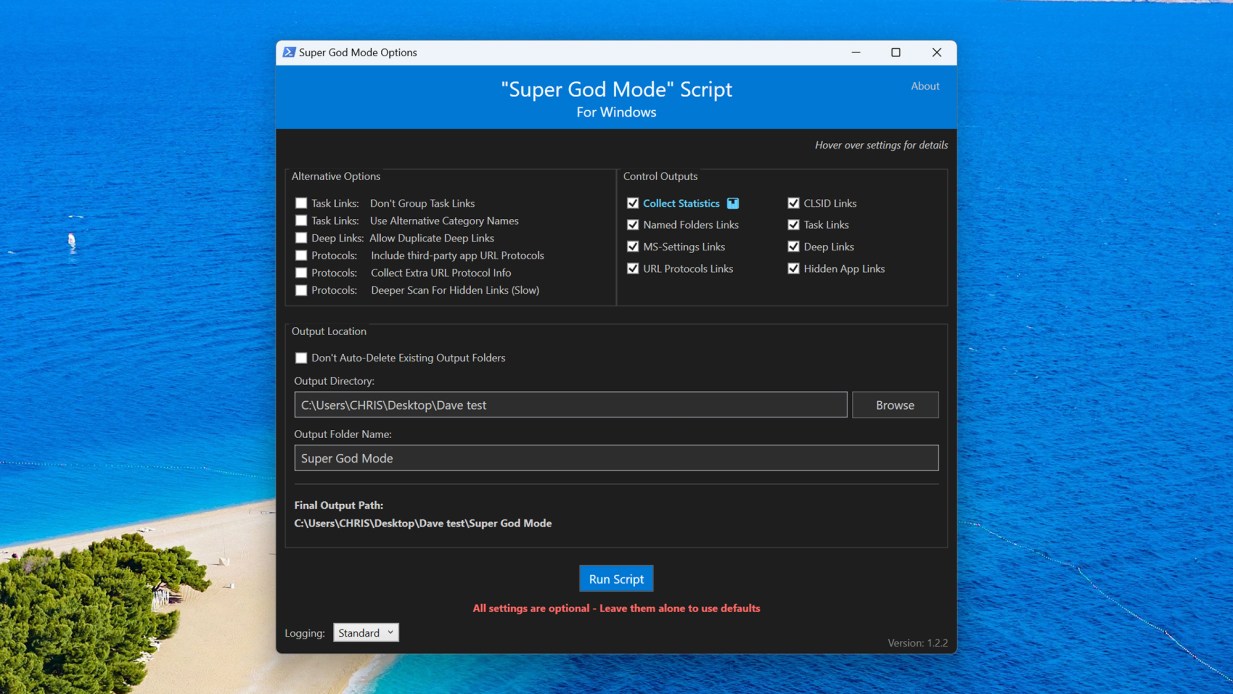Click the Super God Mode app icon in titlebar

[289, 52]
